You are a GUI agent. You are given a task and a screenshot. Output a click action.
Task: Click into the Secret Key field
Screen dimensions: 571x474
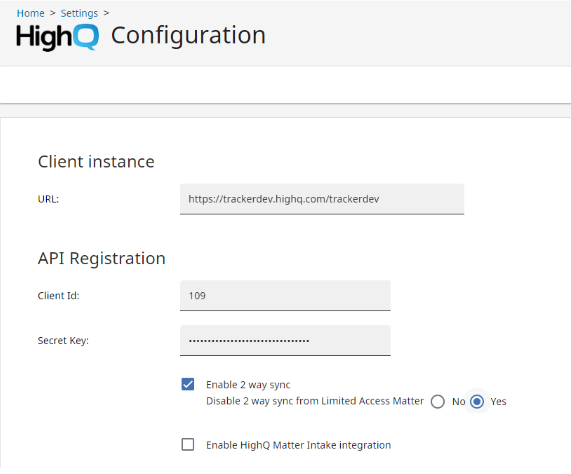pos(285,340)
